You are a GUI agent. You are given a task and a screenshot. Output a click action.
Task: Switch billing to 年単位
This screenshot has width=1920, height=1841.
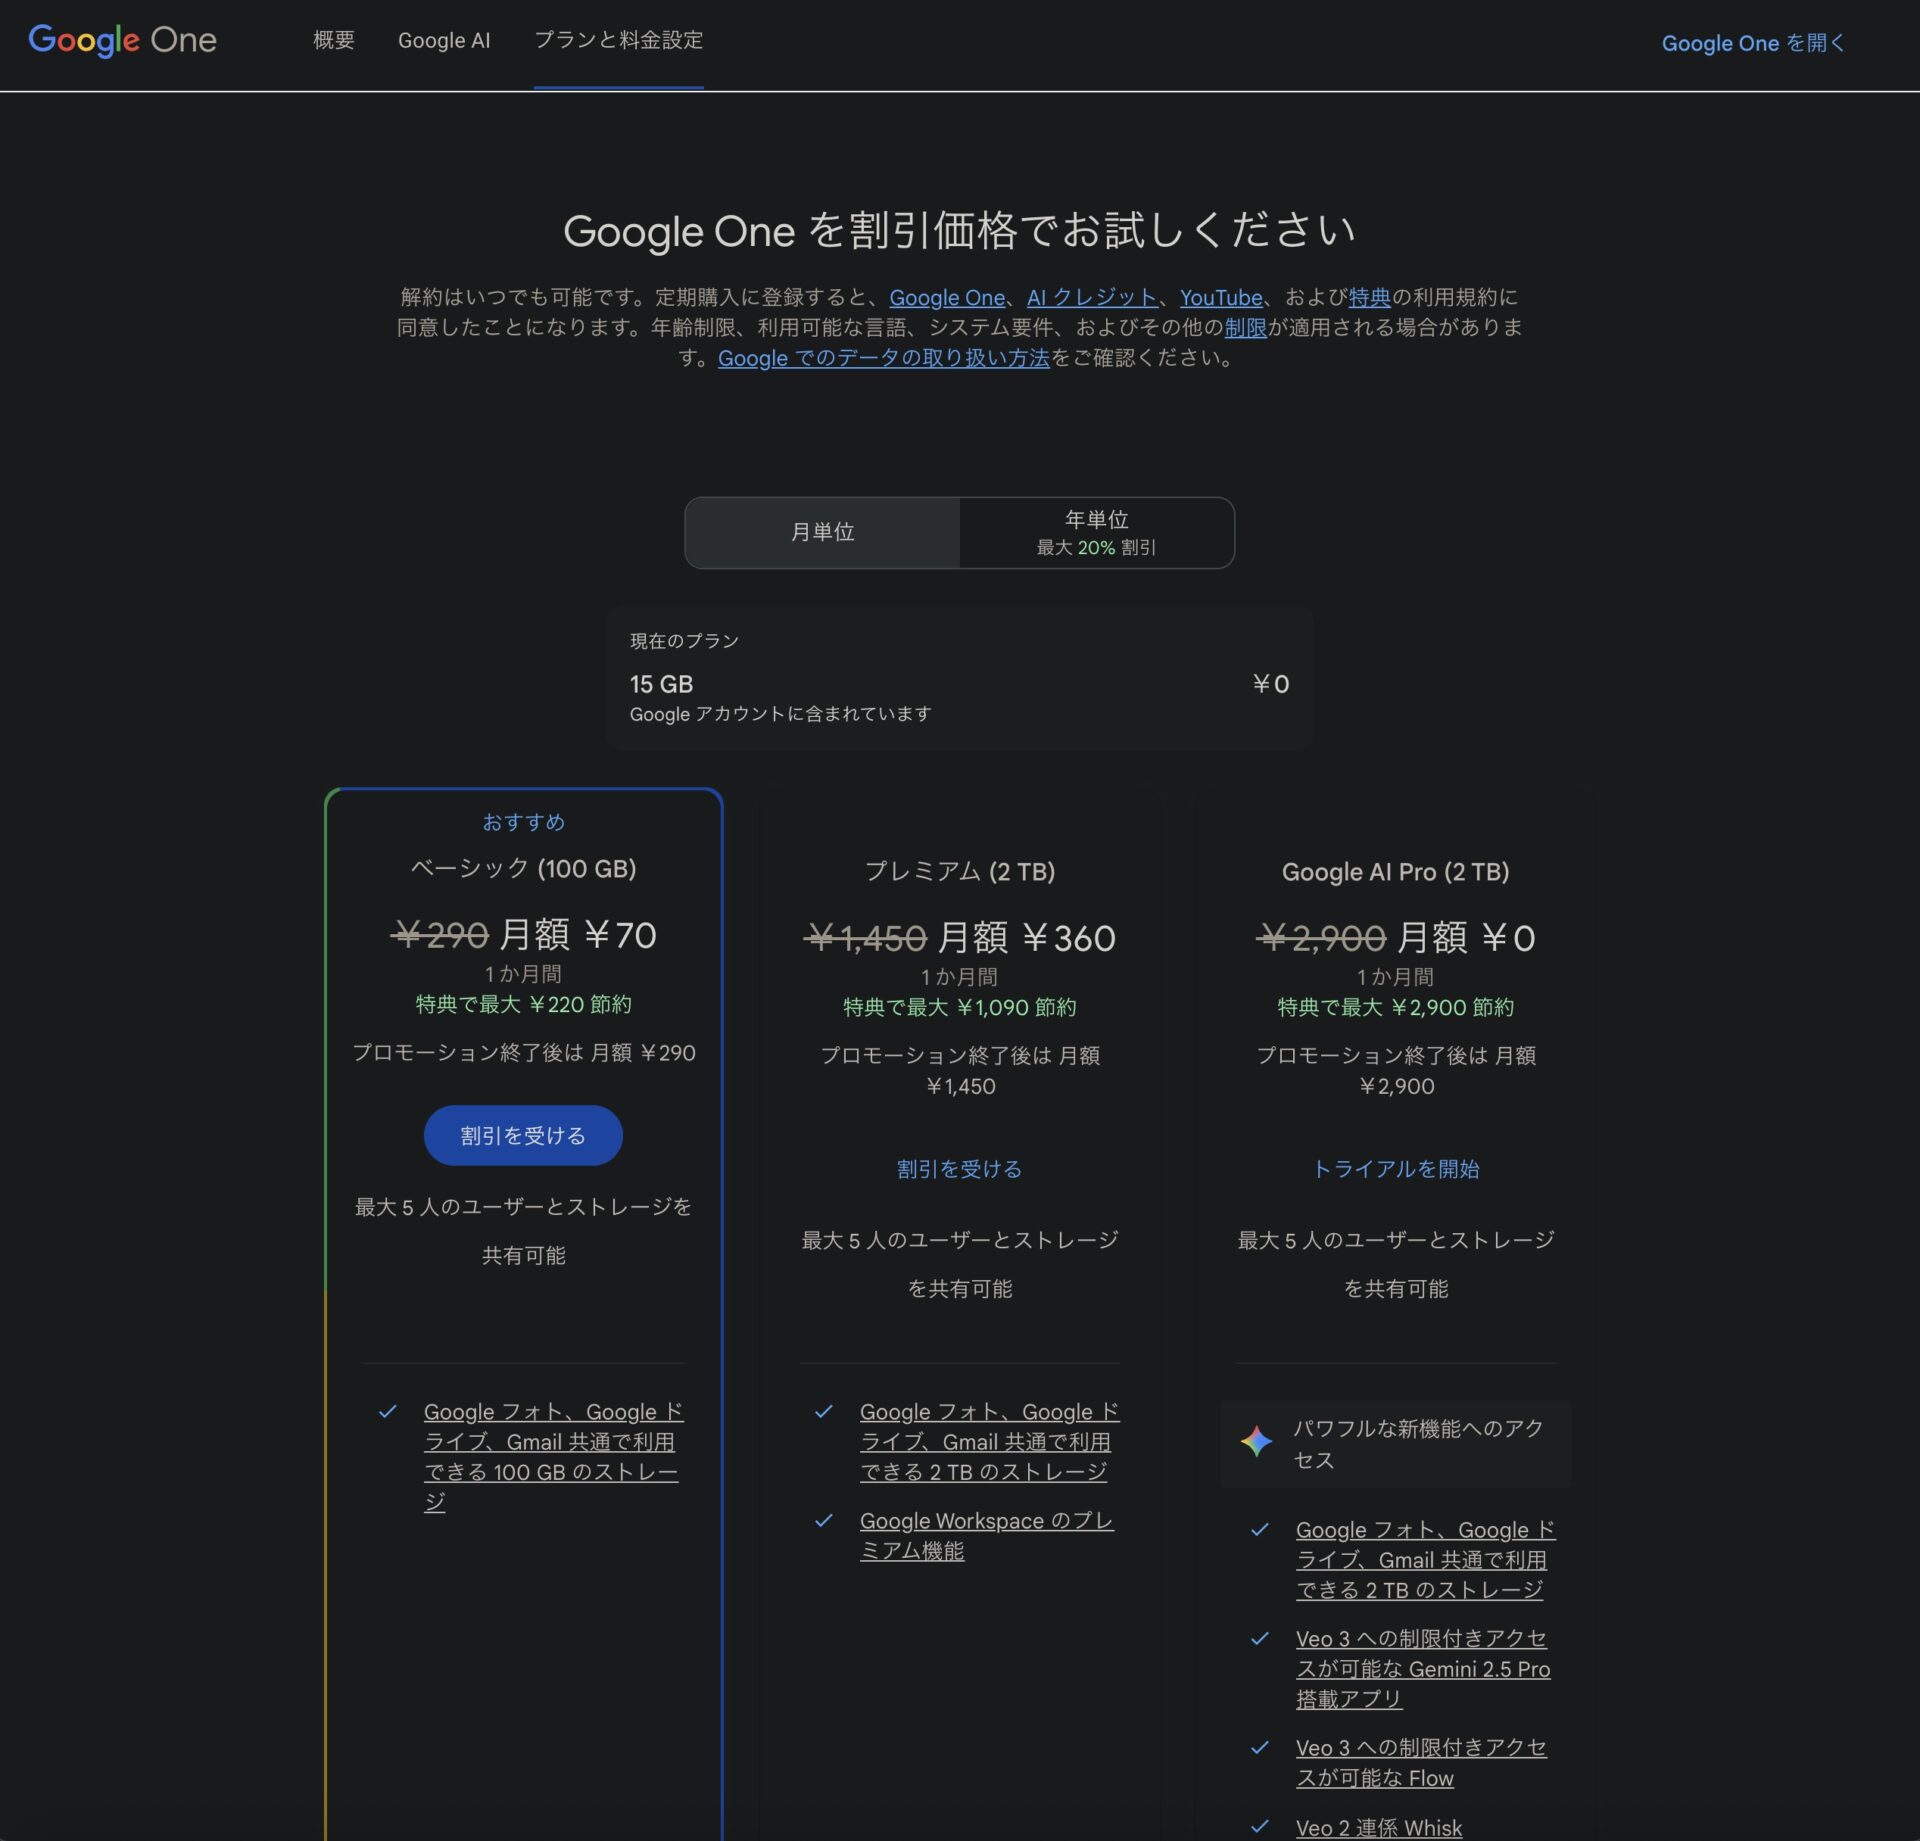pos(1096,532)
